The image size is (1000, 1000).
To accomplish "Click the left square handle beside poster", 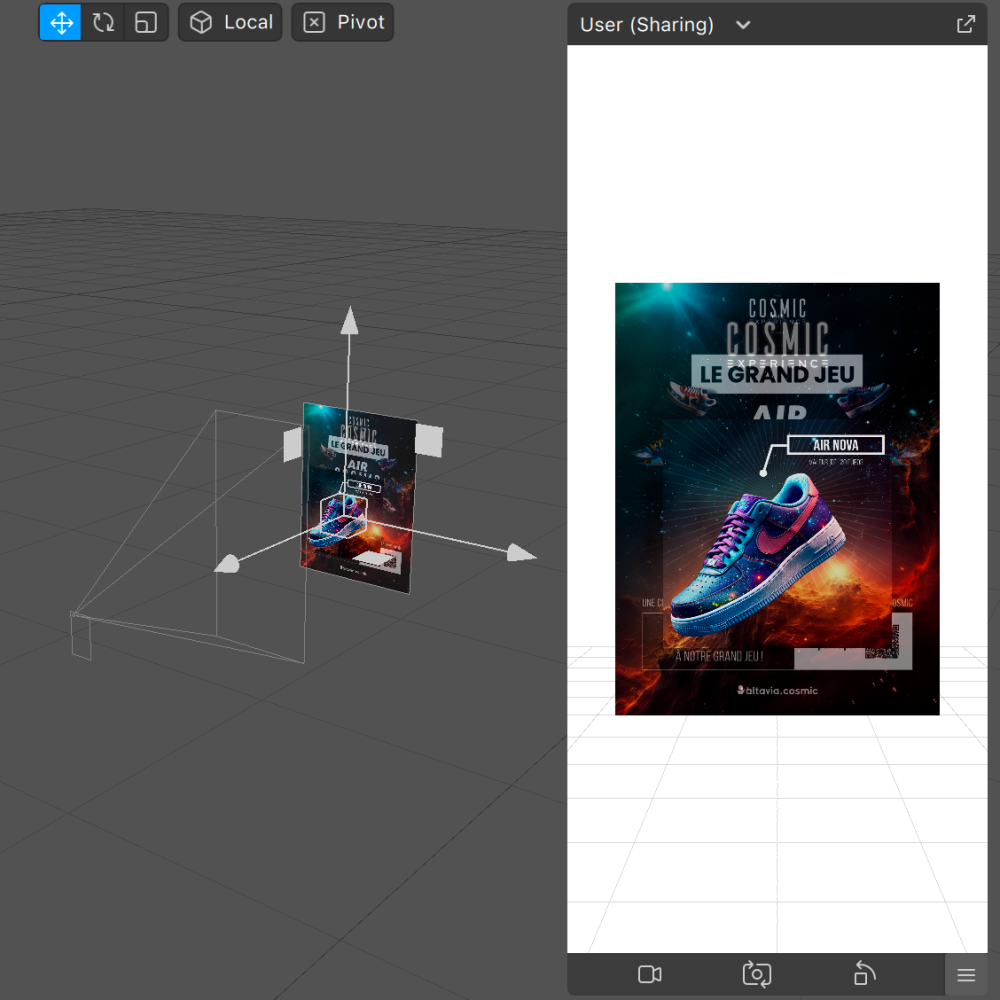I will pos(293,445).
